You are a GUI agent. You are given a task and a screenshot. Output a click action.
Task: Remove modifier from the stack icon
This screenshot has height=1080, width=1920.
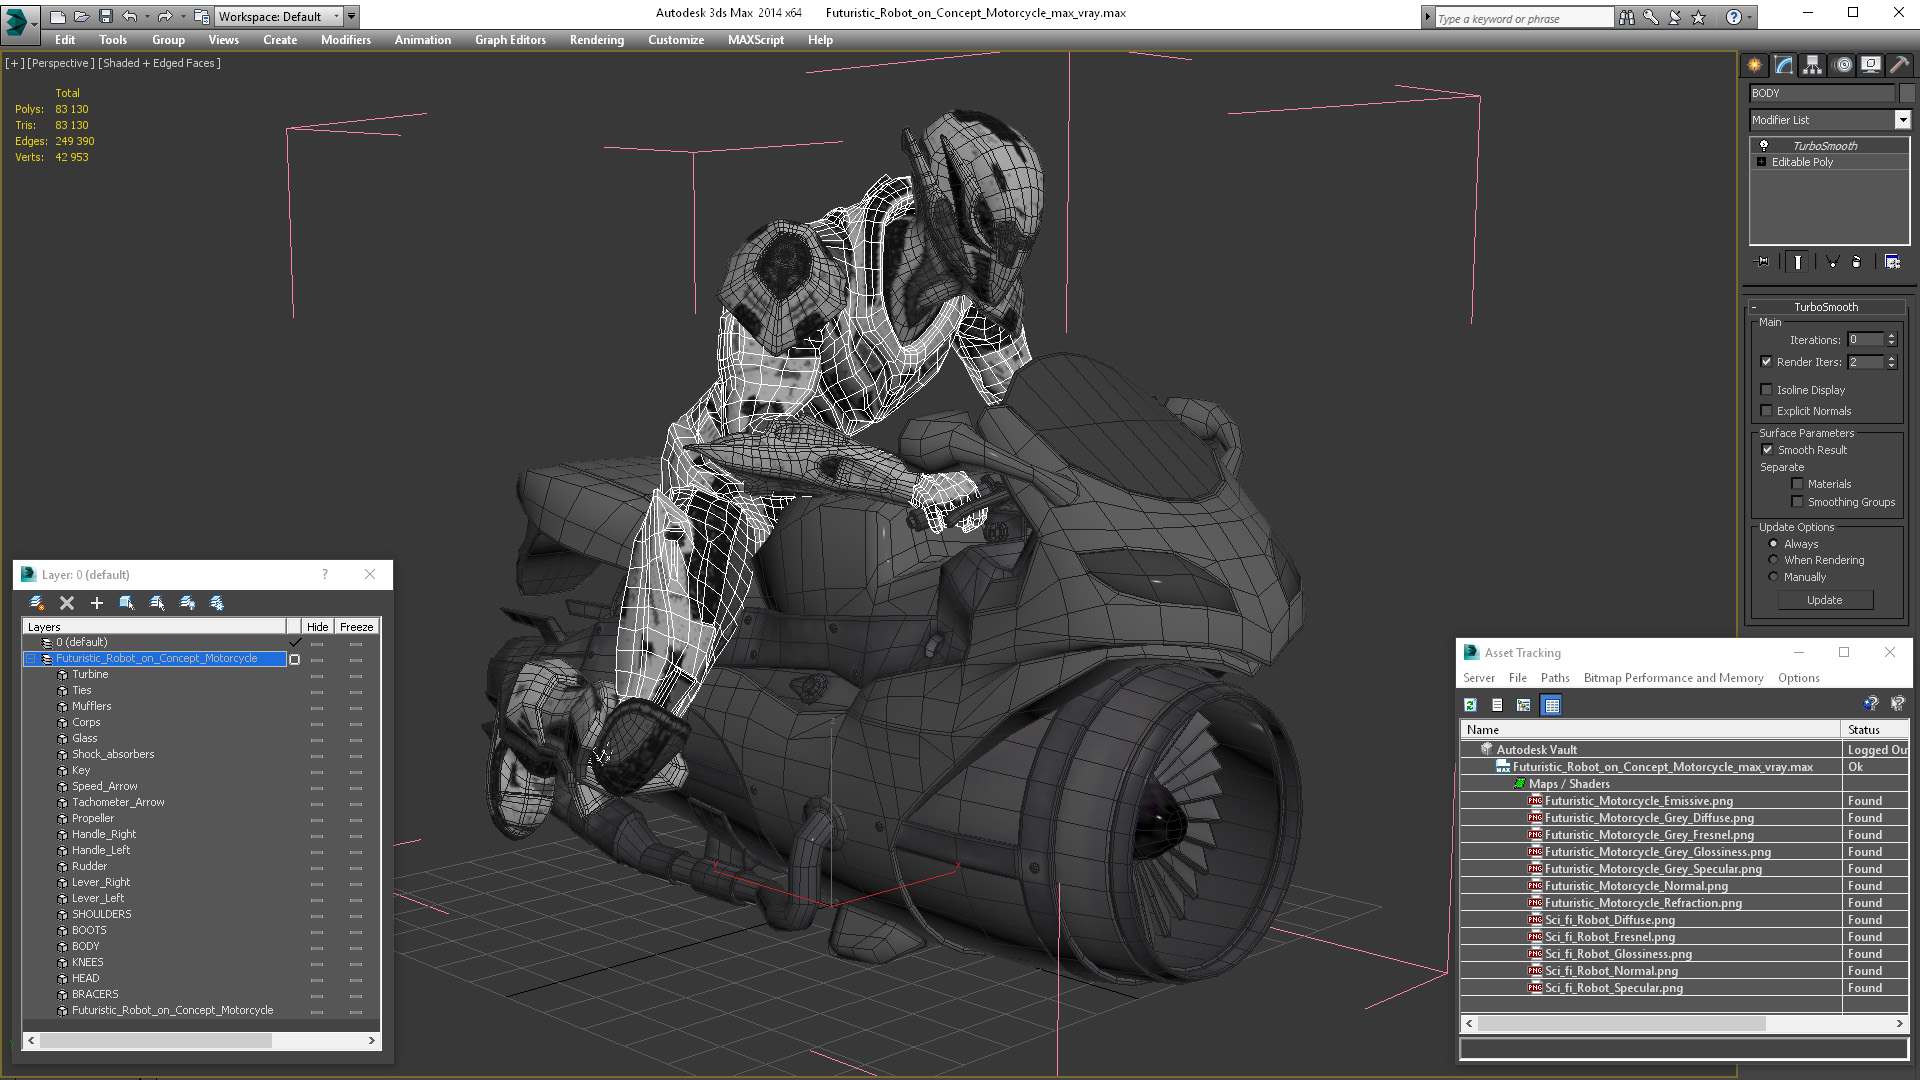click(1857, 262)
